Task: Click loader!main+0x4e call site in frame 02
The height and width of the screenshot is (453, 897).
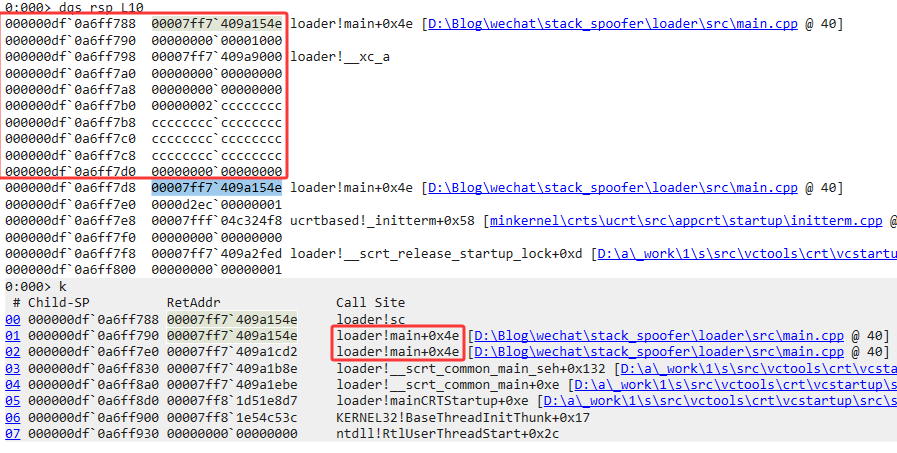Action: [x=398, y=352]
